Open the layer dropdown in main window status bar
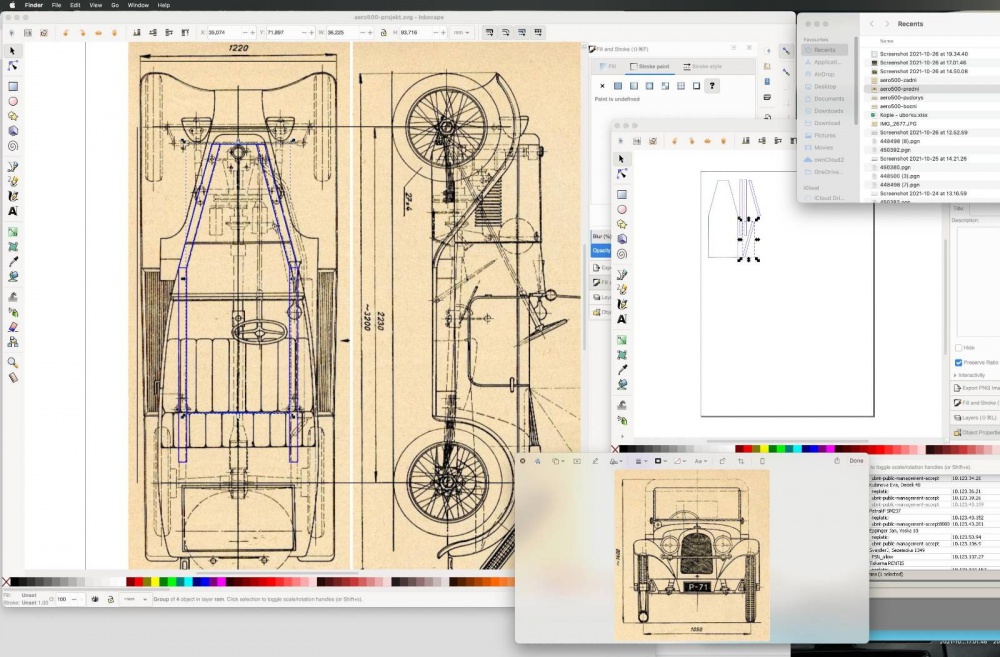The height and width of the screenshot is (657, 1000). pos(135,599)
